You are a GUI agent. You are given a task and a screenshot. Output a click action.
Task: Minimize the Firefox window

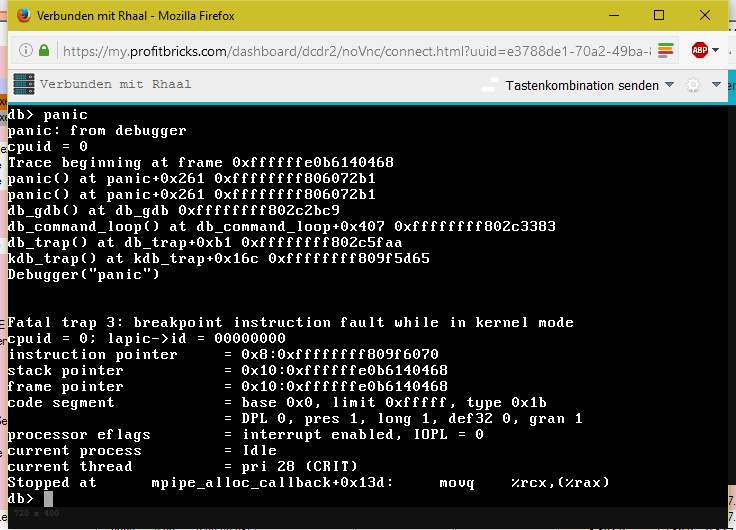pyautogui.click(x=611, y=16)
